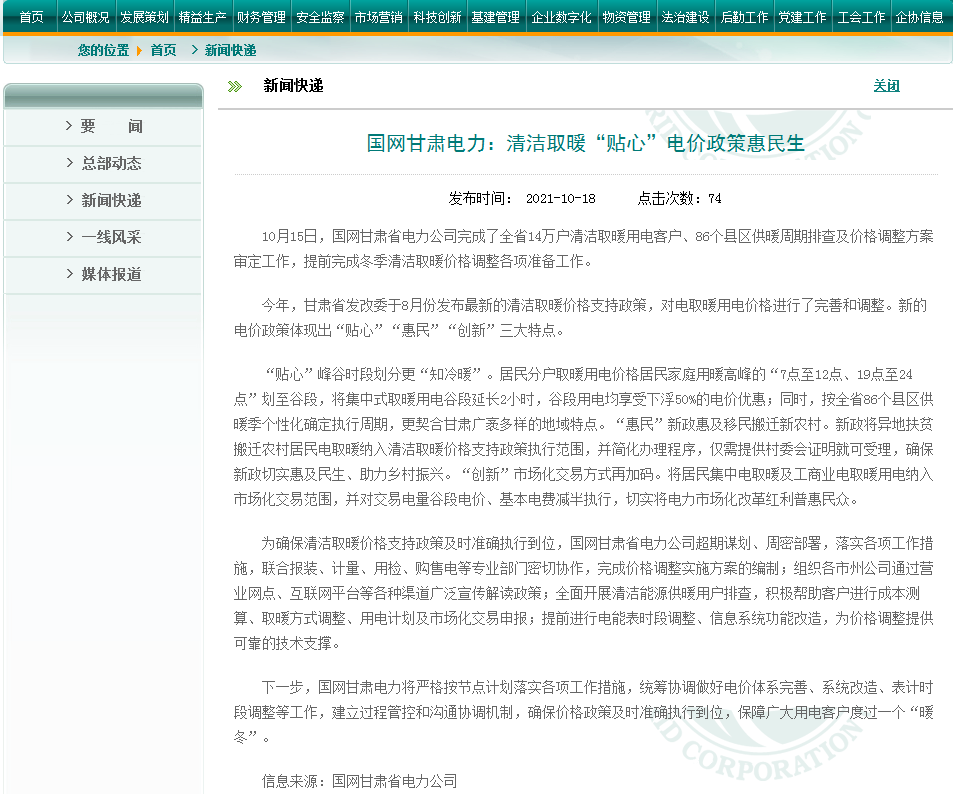This screenshot has width=953, height=801.
Task: Click the publish date 2021-10-18
Action: 560,199
